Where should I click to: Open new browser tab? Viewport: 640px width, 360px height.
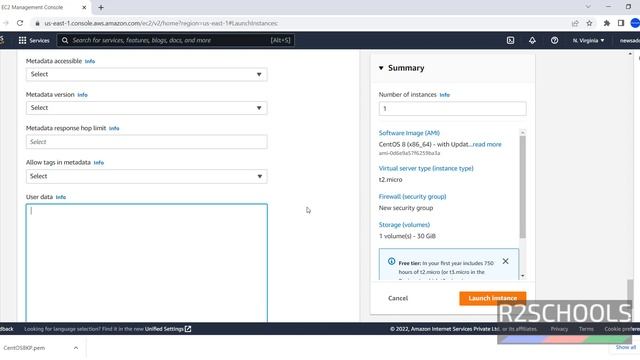click(x=101, y=7)
